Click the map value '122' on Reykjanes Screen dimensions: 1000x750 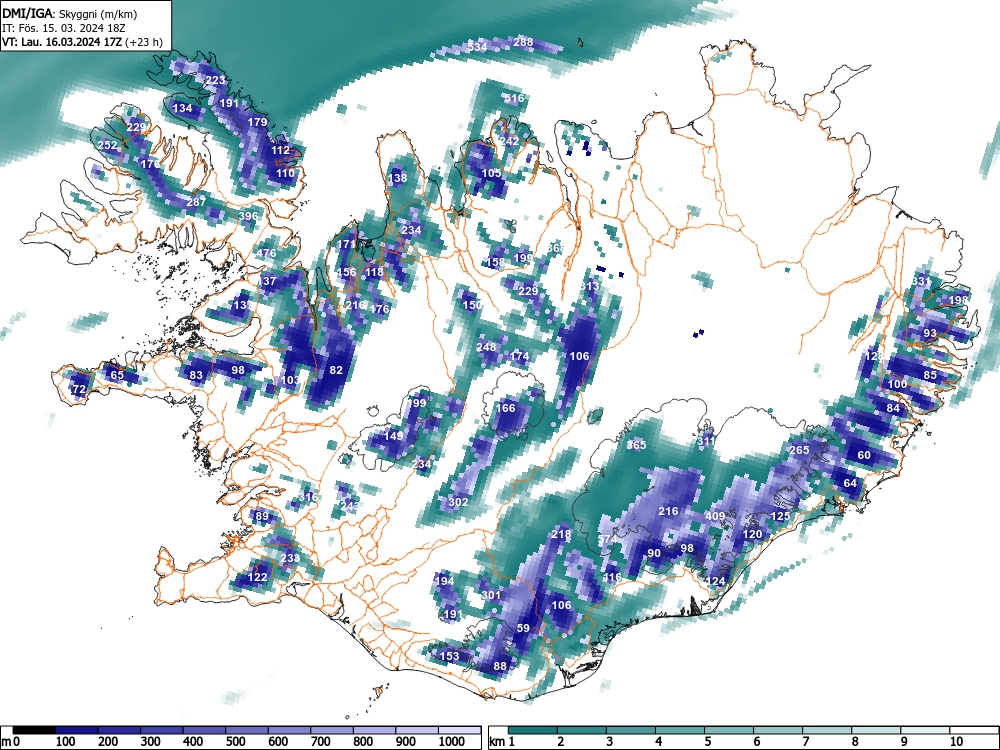tap(258, 577)
